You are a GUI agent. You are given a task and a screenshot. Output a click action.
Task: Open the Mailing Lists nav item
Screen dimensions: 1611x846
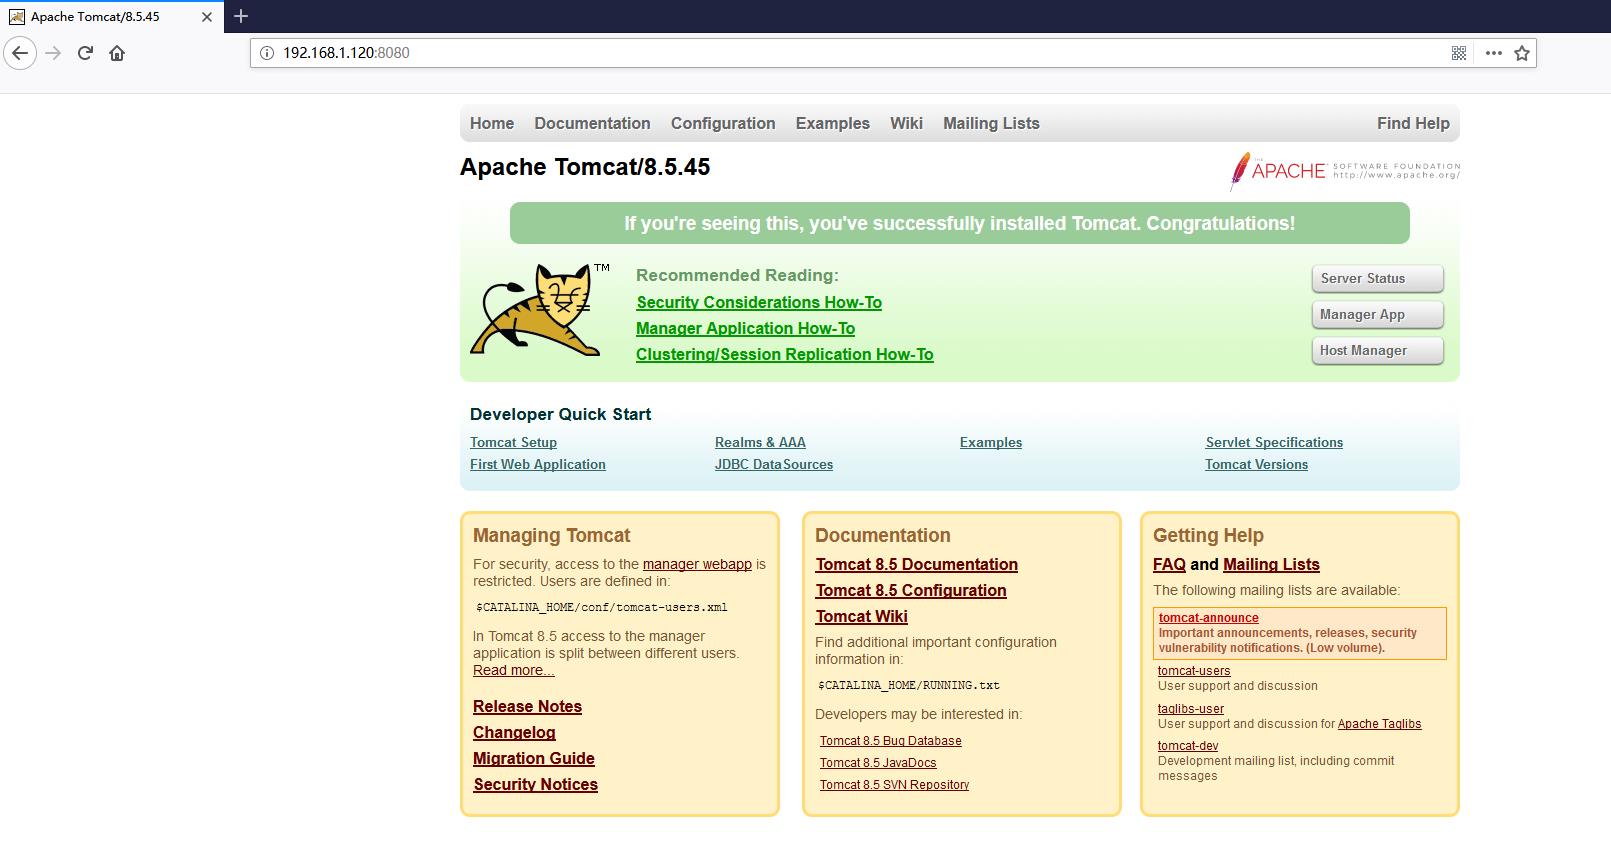point(991,123)
